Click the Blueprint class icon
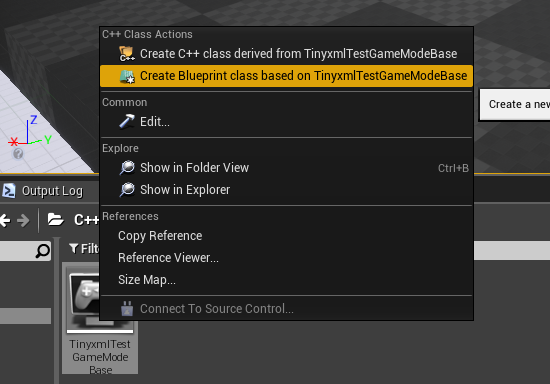This screenshot has height=384, width=550. tap(127, 76)
